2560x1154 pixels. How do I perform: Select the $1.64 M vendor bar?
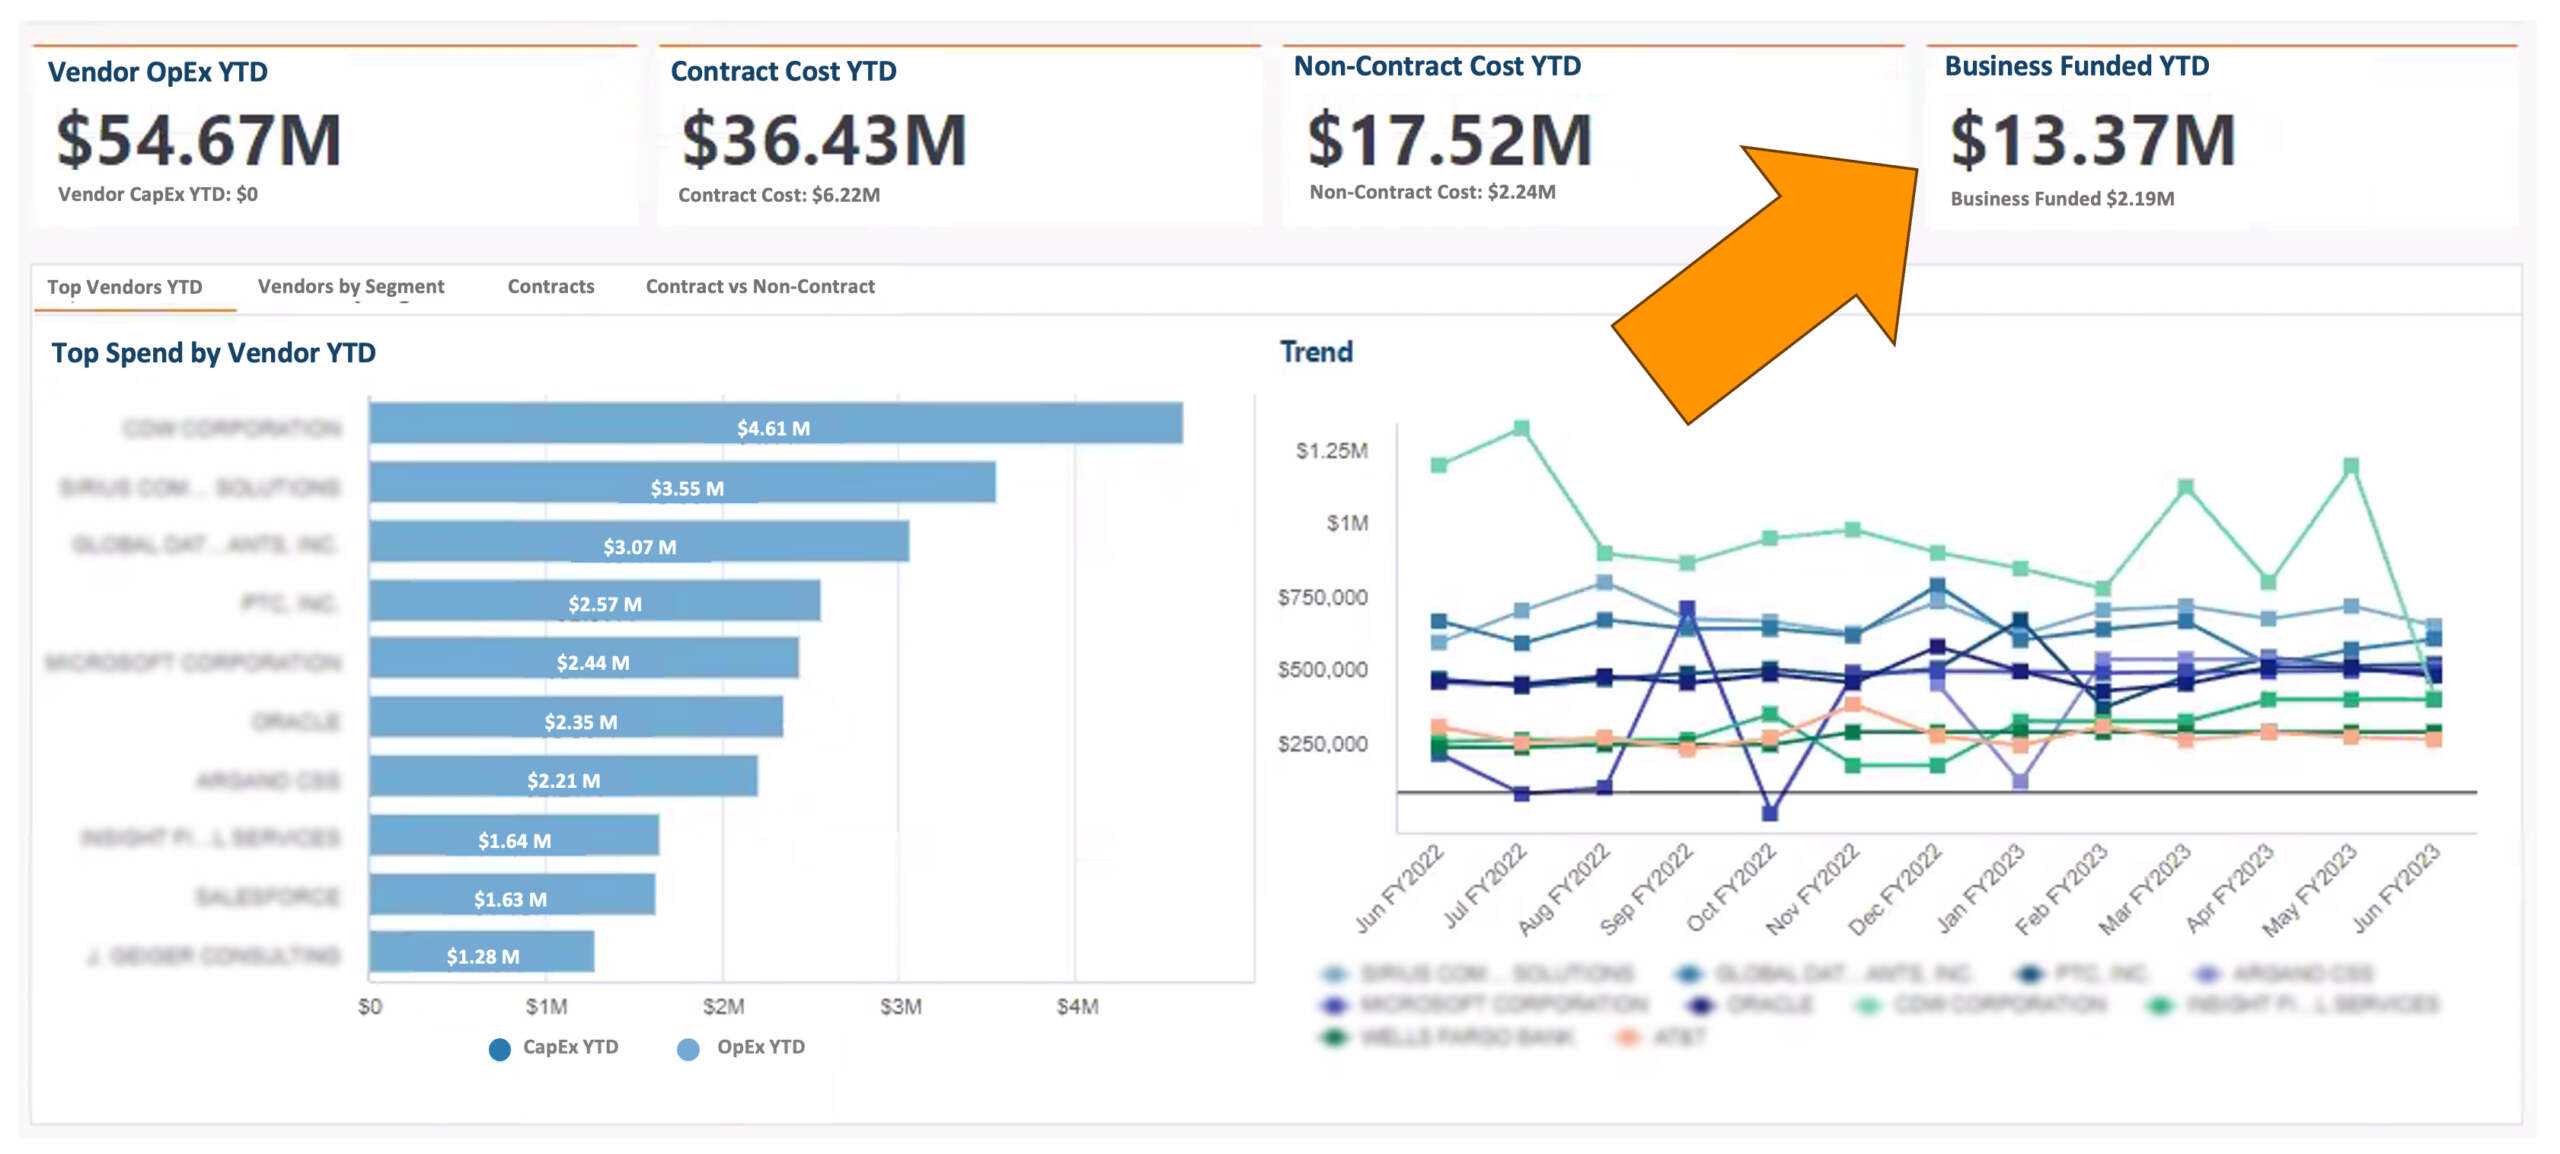[x=514, y=835]
